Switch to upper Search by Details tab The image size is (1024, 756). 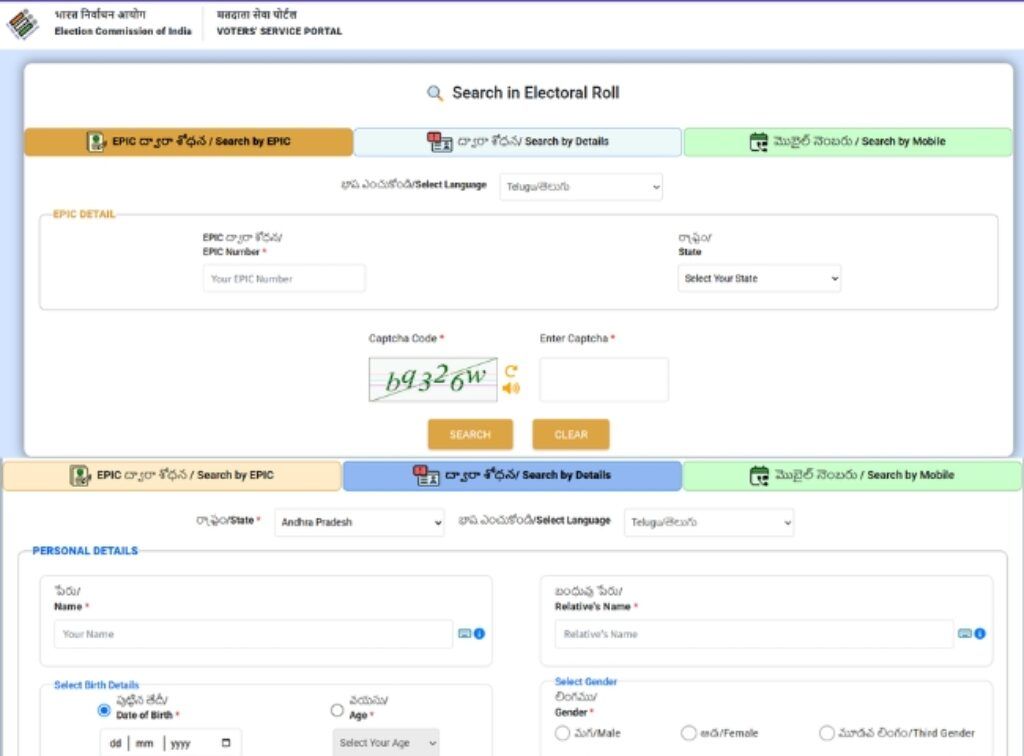click(x=518, y=142)
